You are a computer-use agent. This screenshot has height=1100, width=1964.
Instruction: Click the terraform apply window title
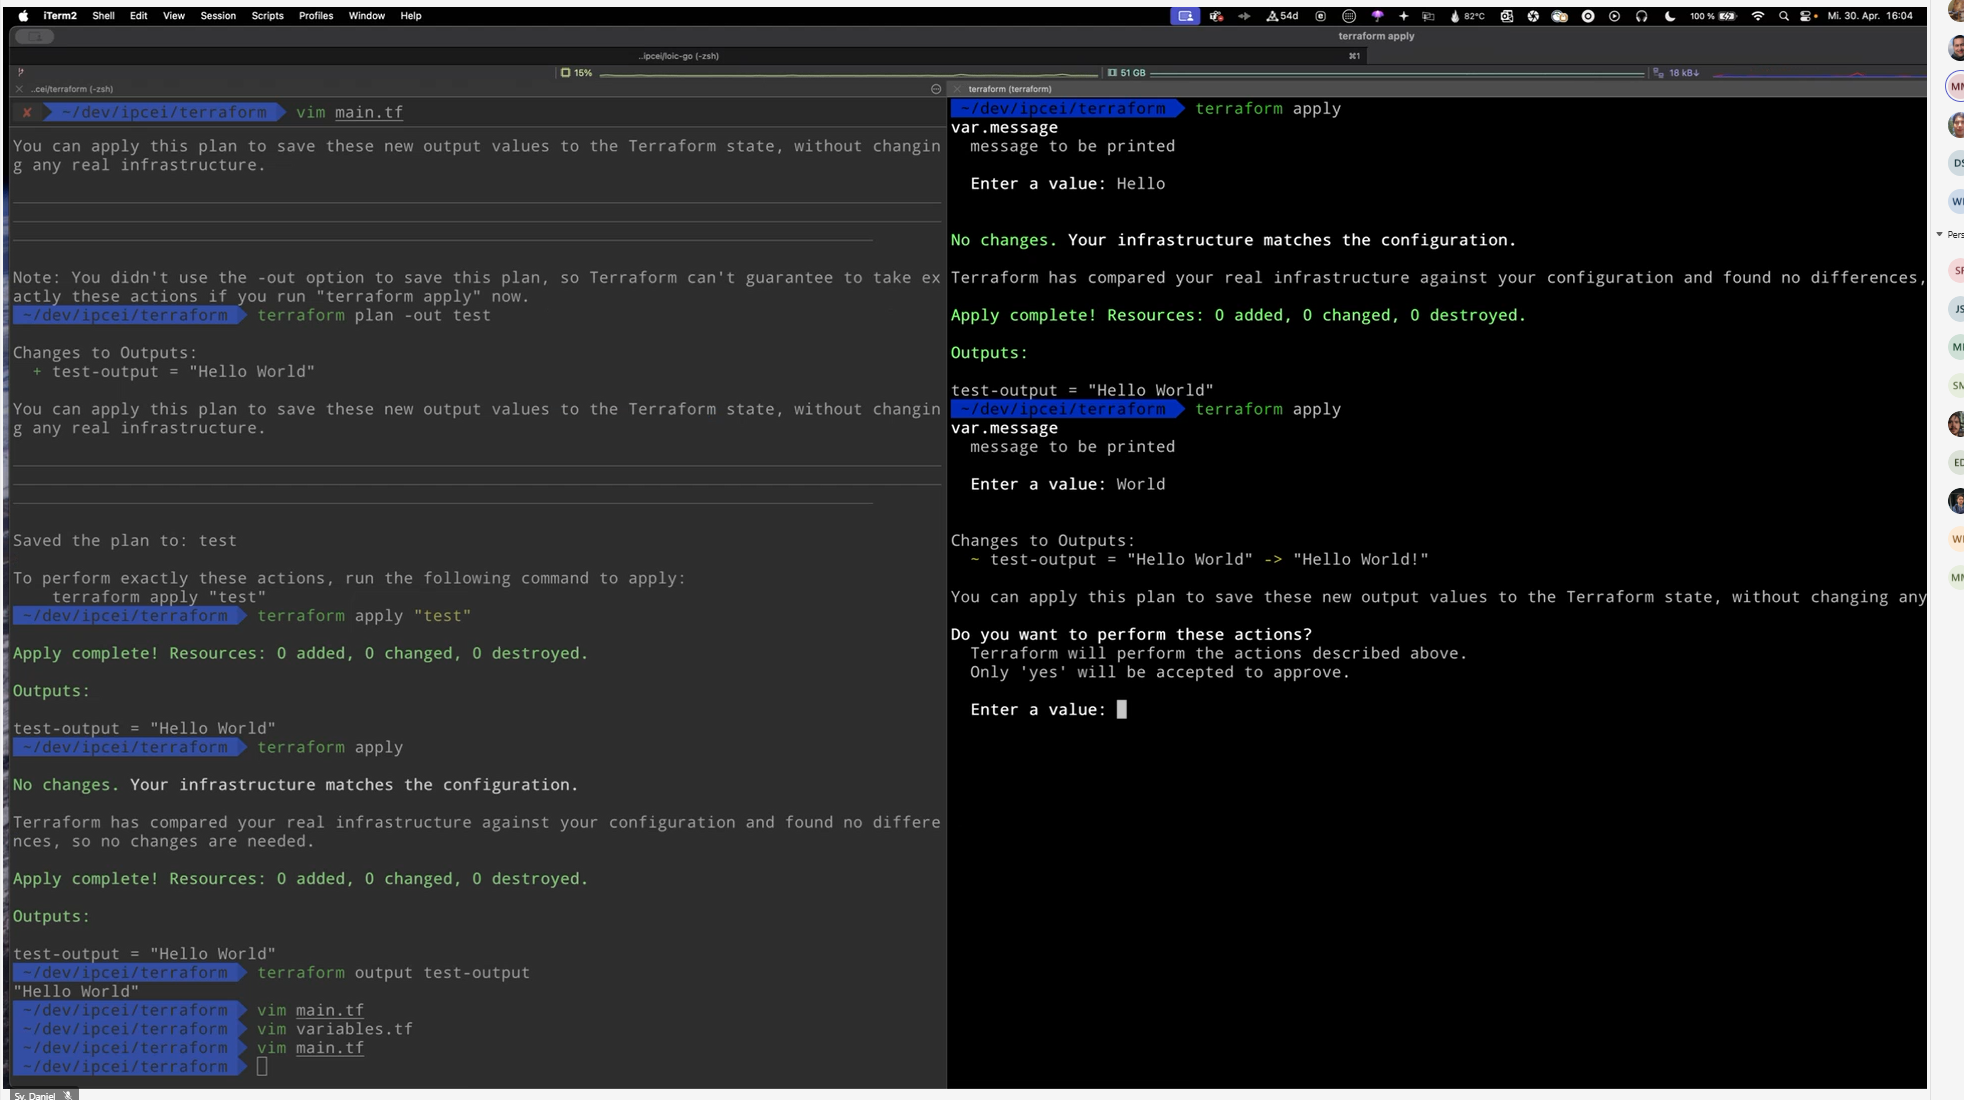coord(1376,36)
